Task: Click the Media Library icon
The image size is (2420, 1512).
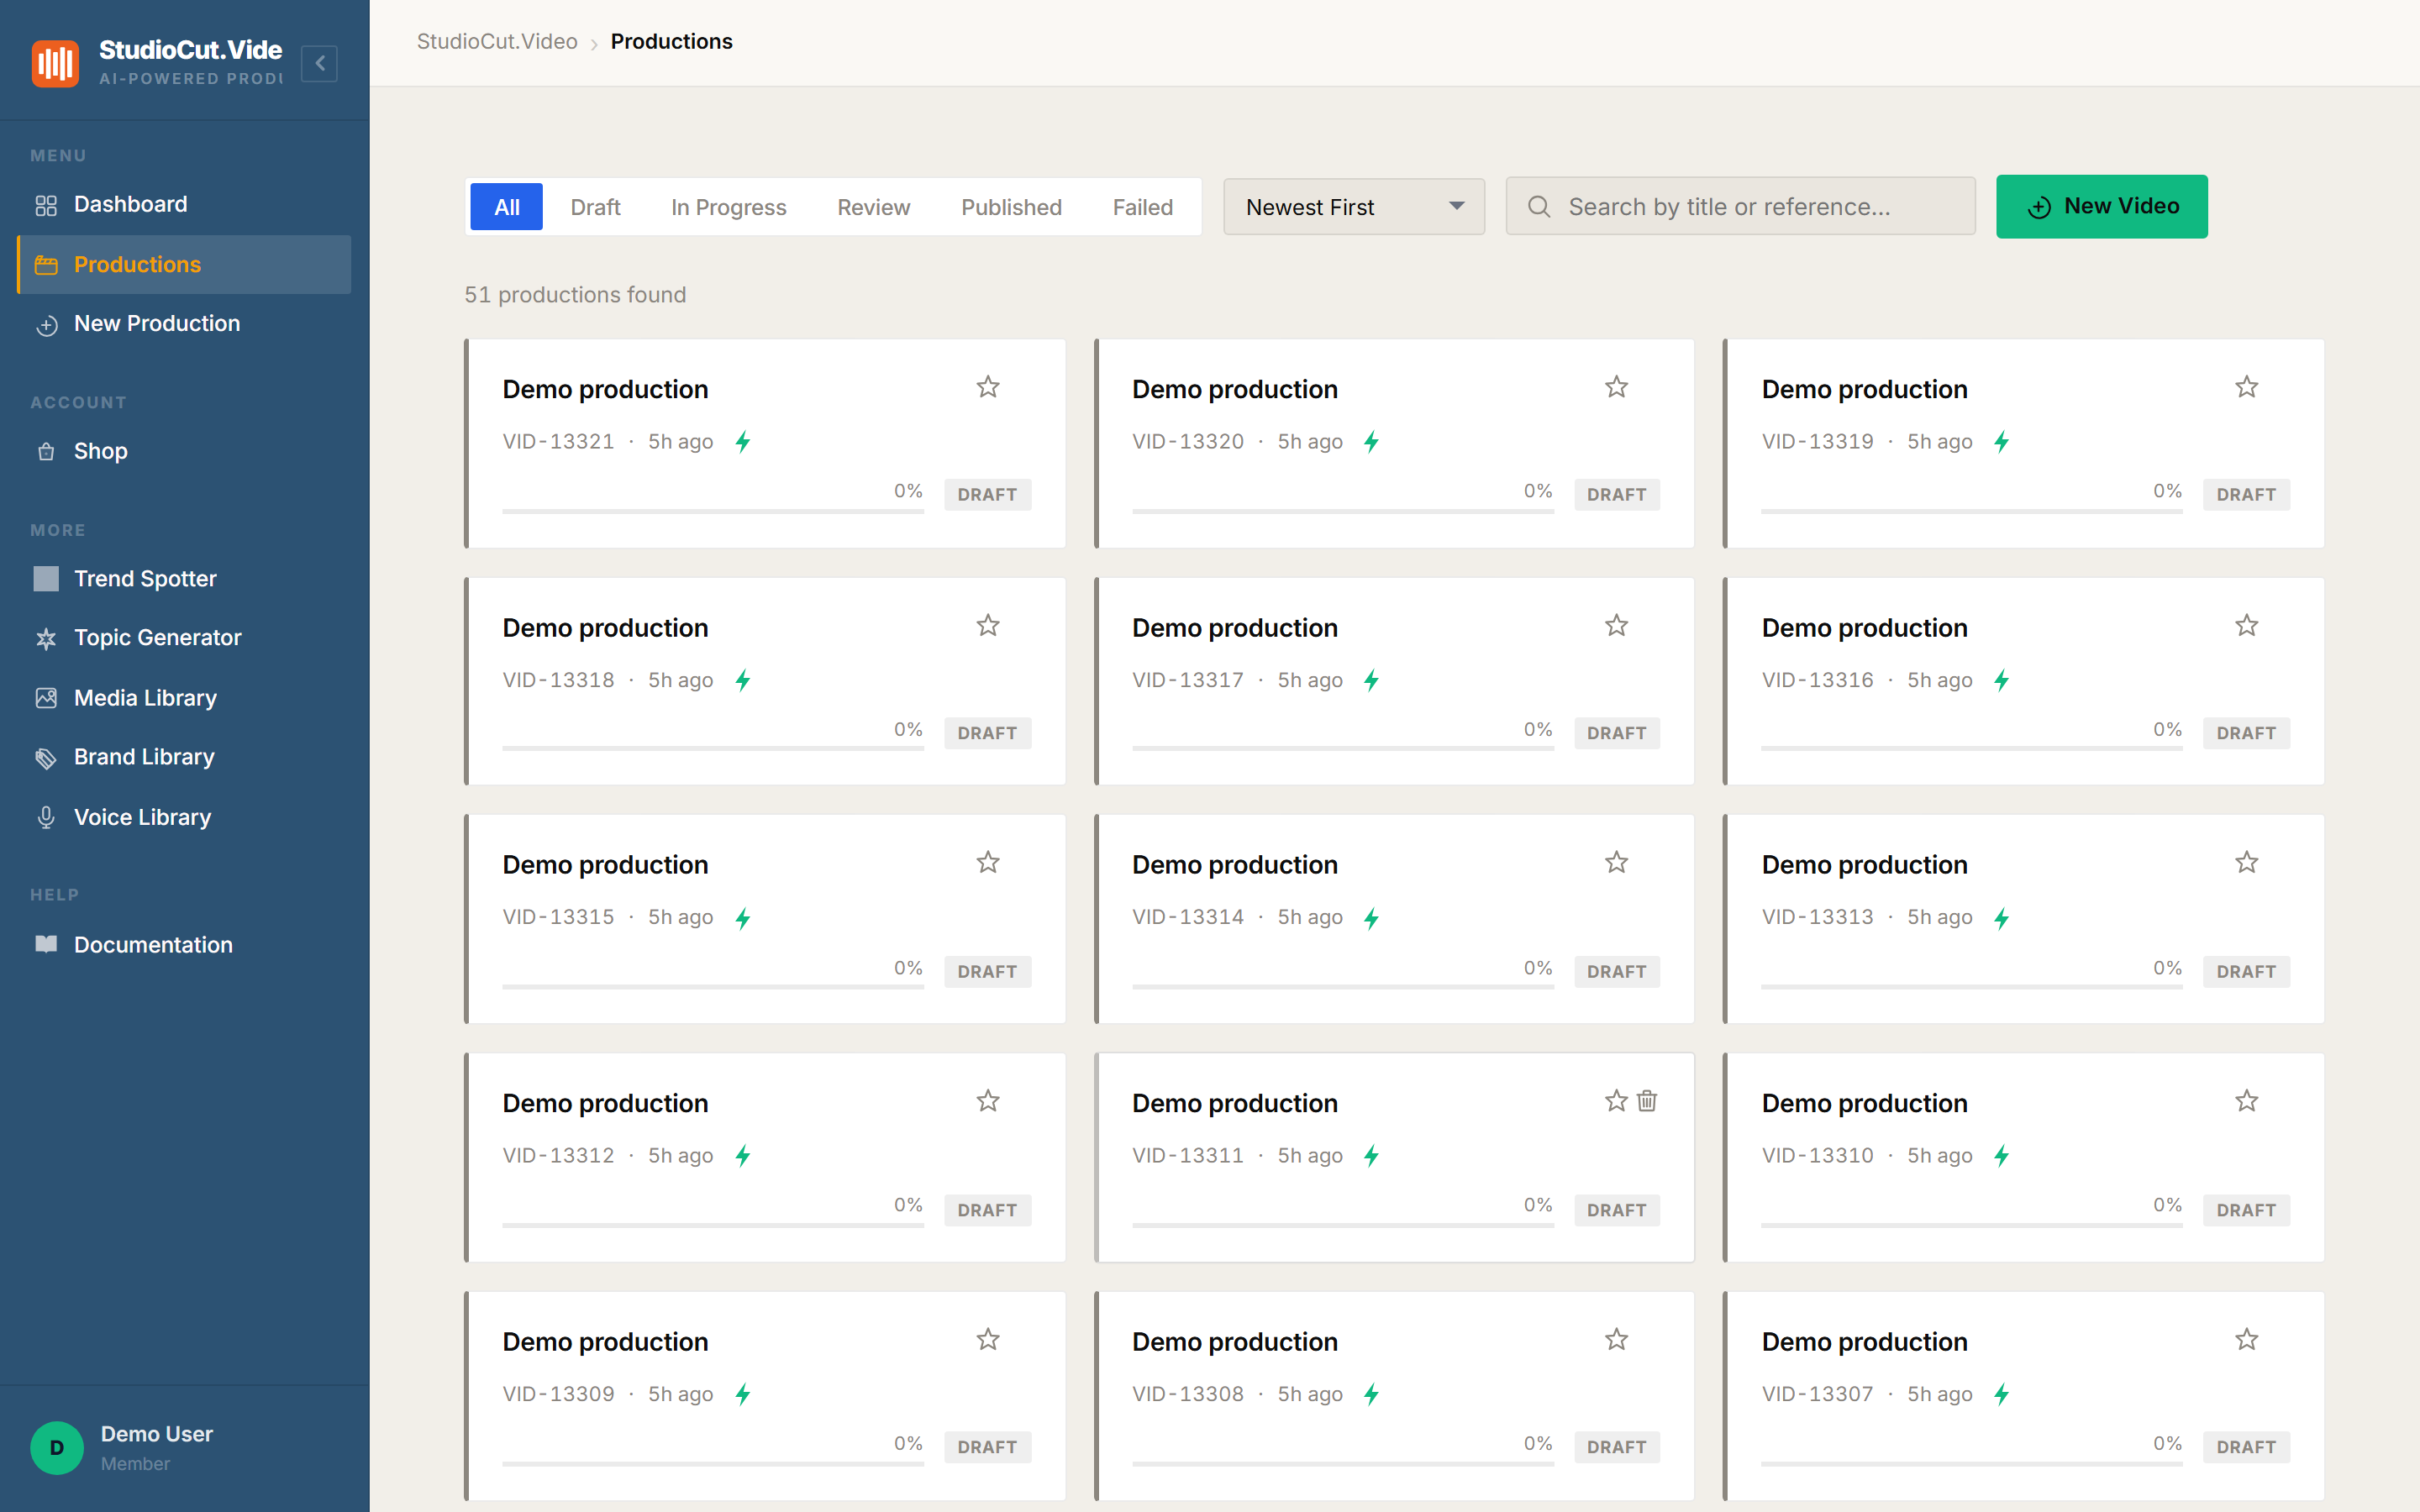Action: pyautogui.click(x=46, y=698)
